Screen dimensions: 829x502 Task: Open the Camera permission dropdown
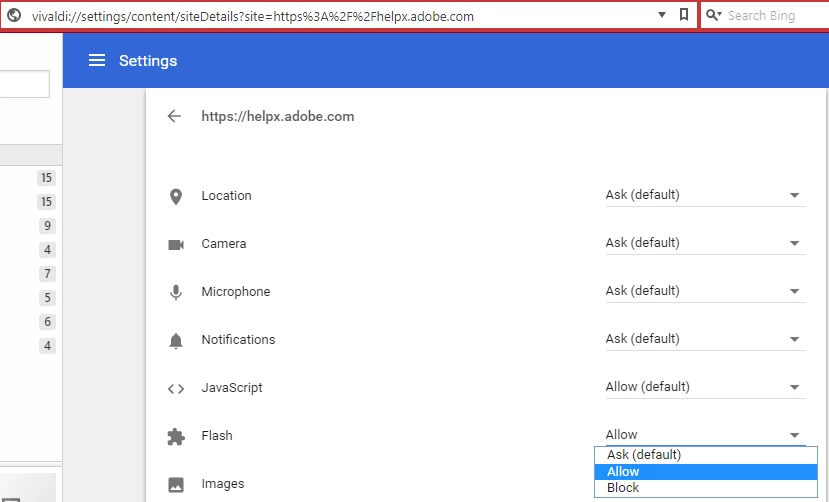click(x=705, y=243)
